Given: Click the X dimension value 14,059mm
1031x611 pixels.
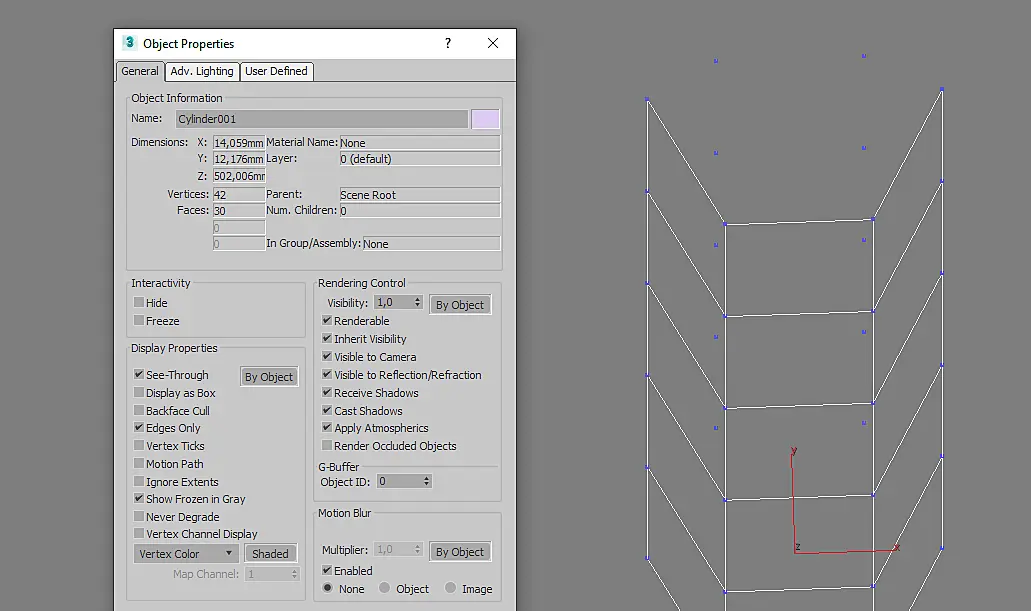Looking at the screenshot, I should point(239,143).
